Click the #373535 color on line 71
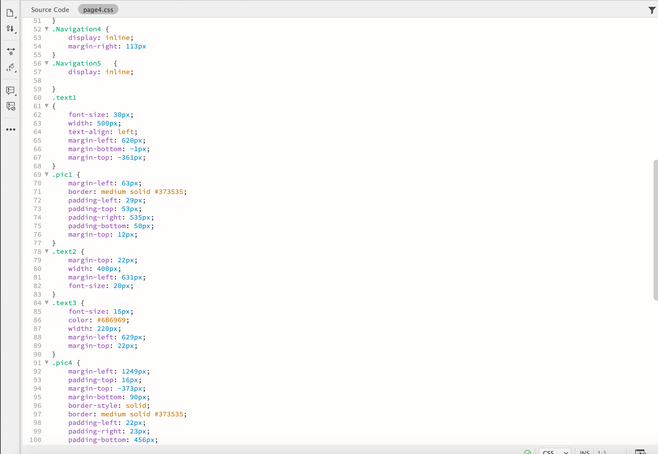The image size is (658, 454). coord(169,192)
